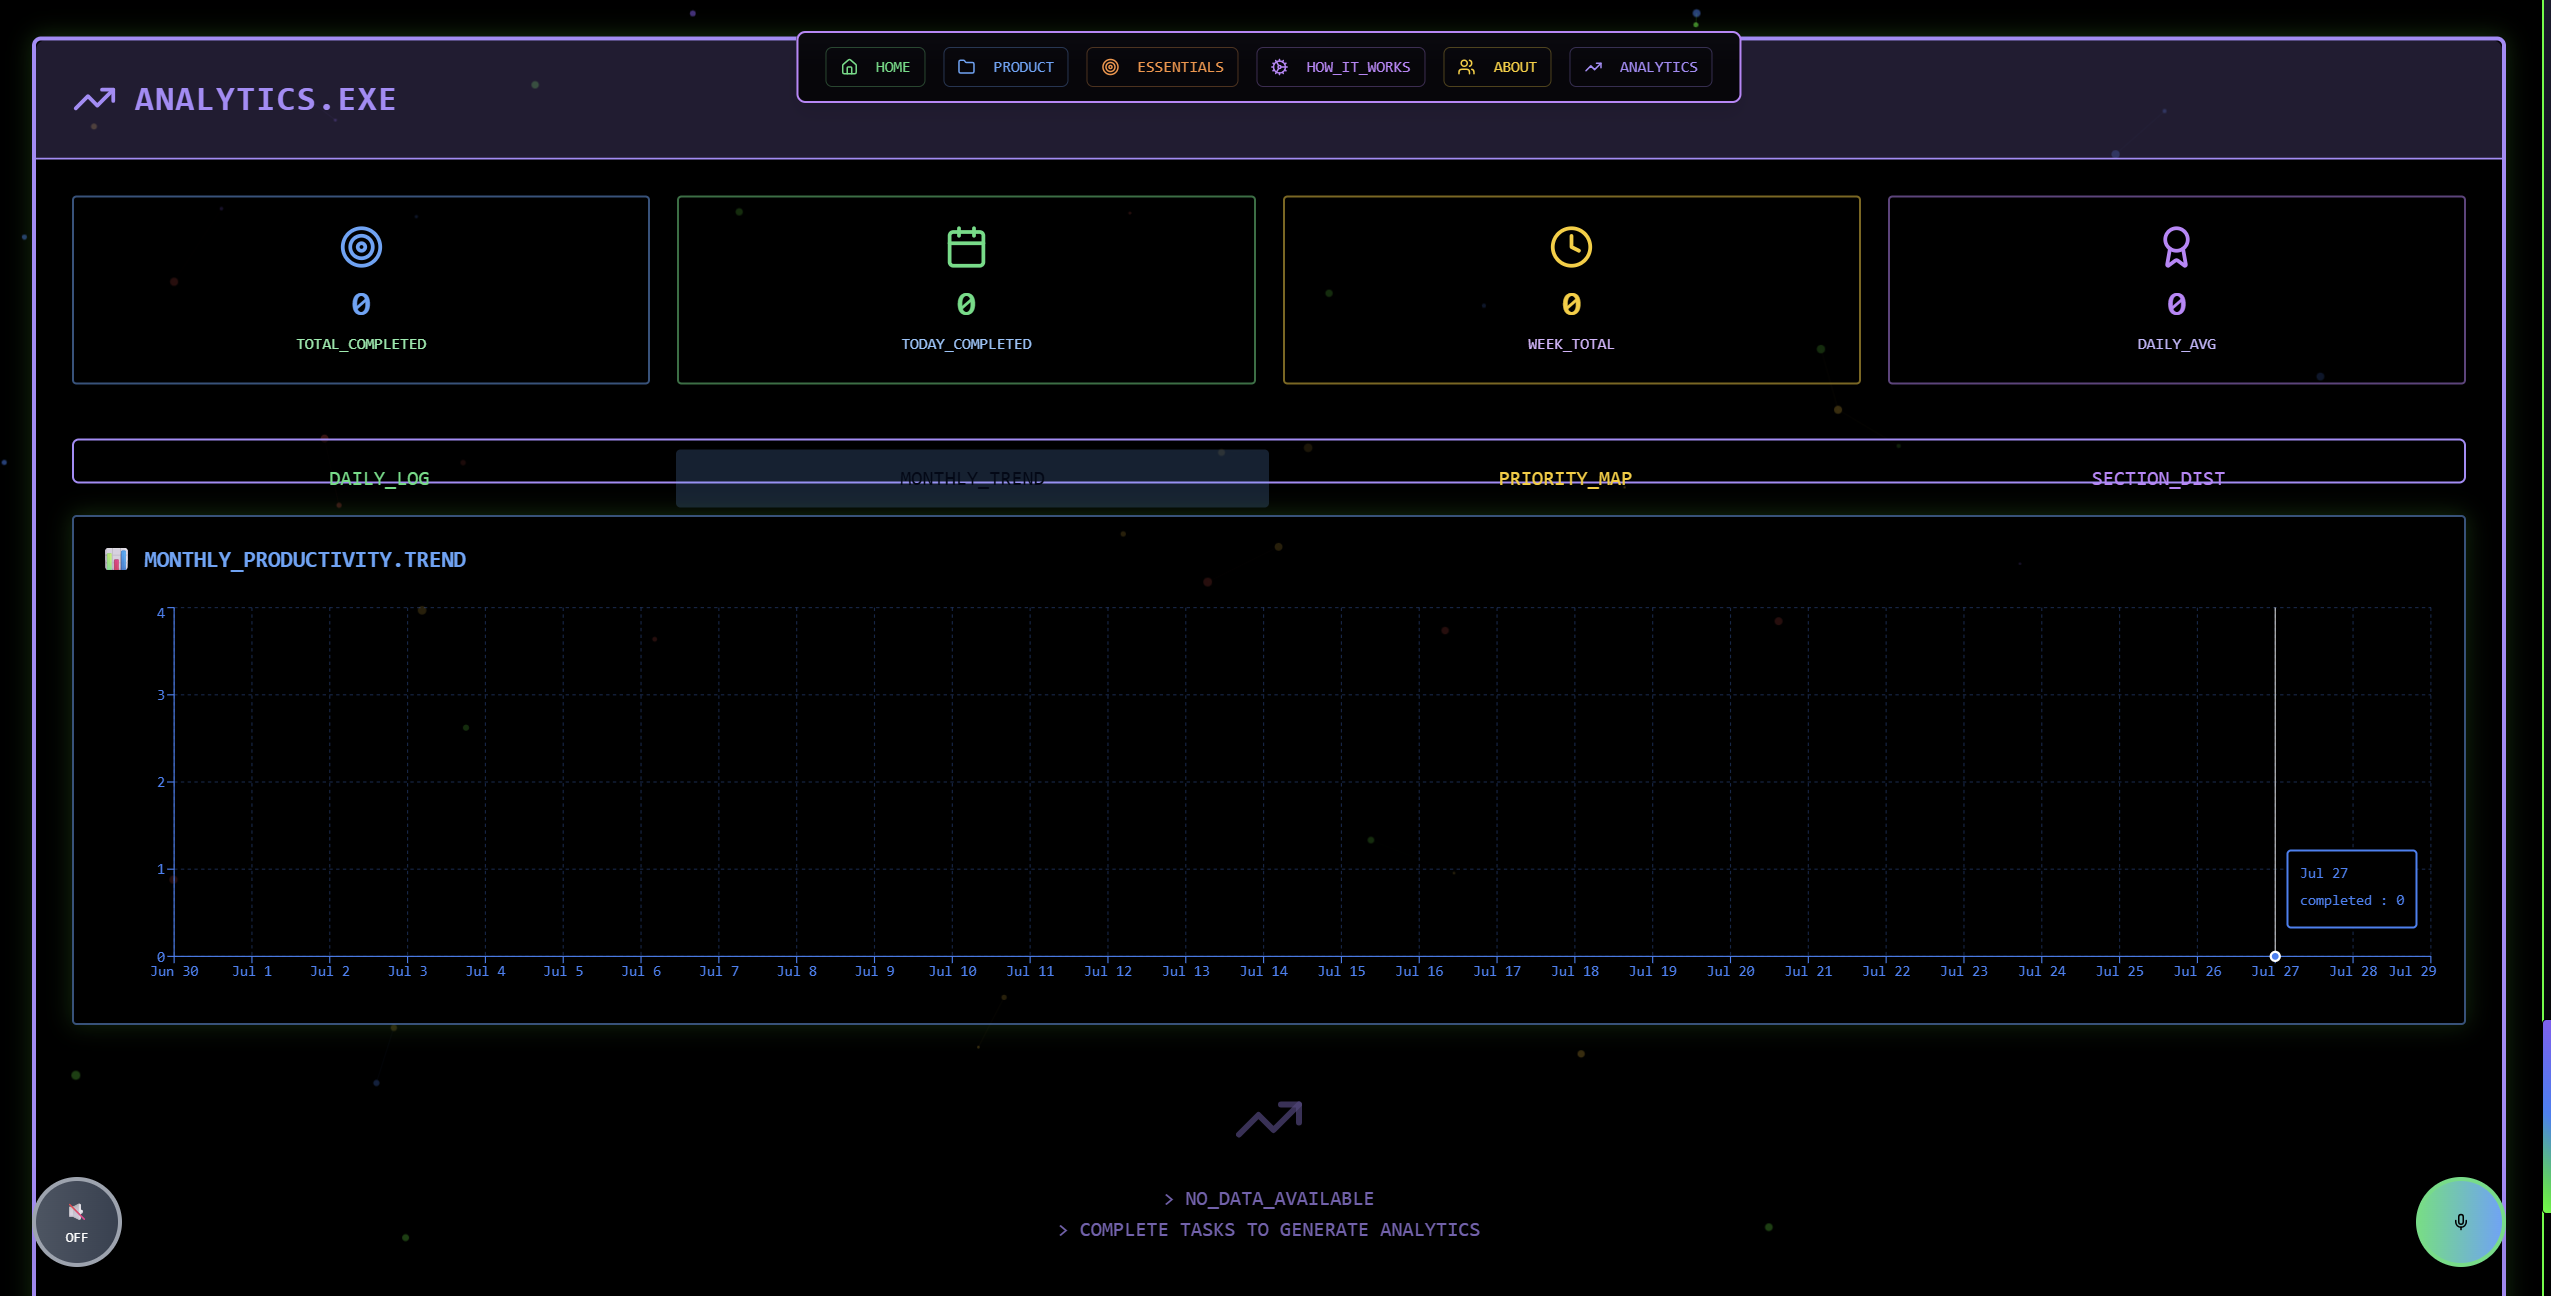Click the calendar icon in TODAY_COMPLETED card
Image resolution: width=2551 pixels, height=1296 pixels.
966,247
